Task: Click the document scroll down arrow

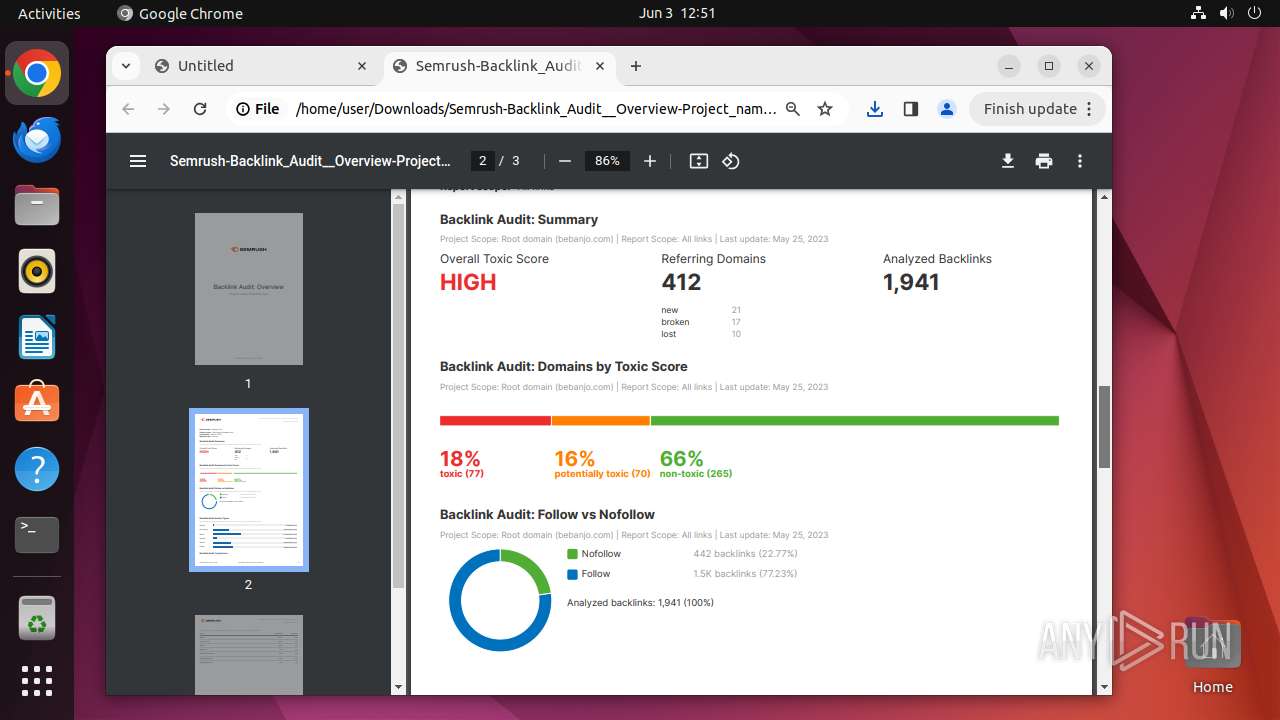Action: point(1104,687)
